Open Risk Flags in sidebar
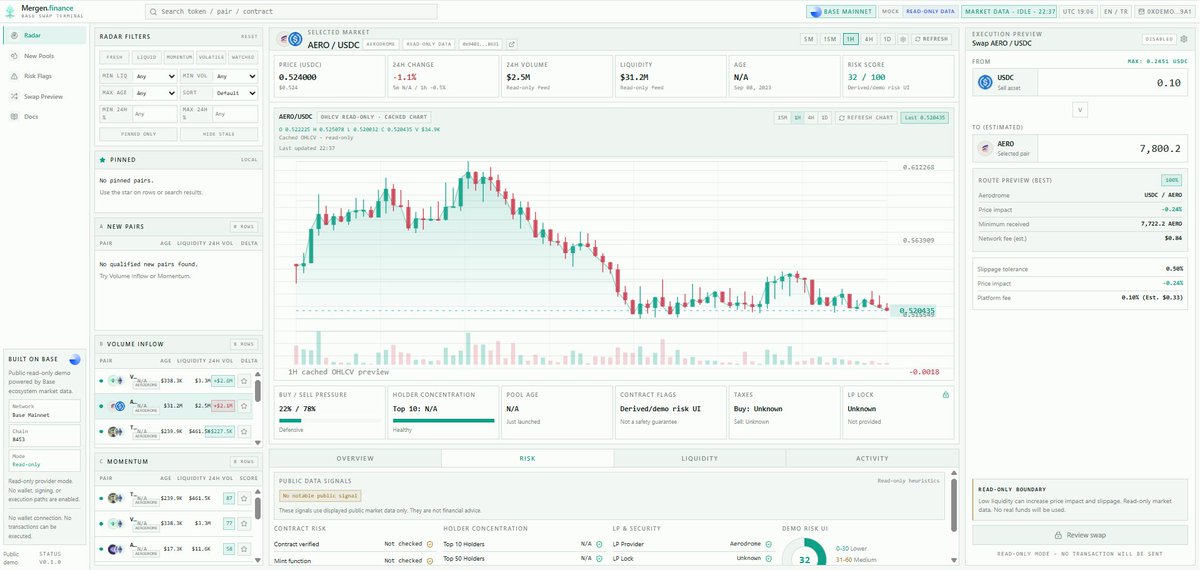Screen dimensions: 1200x570 (x=44, y=76)
